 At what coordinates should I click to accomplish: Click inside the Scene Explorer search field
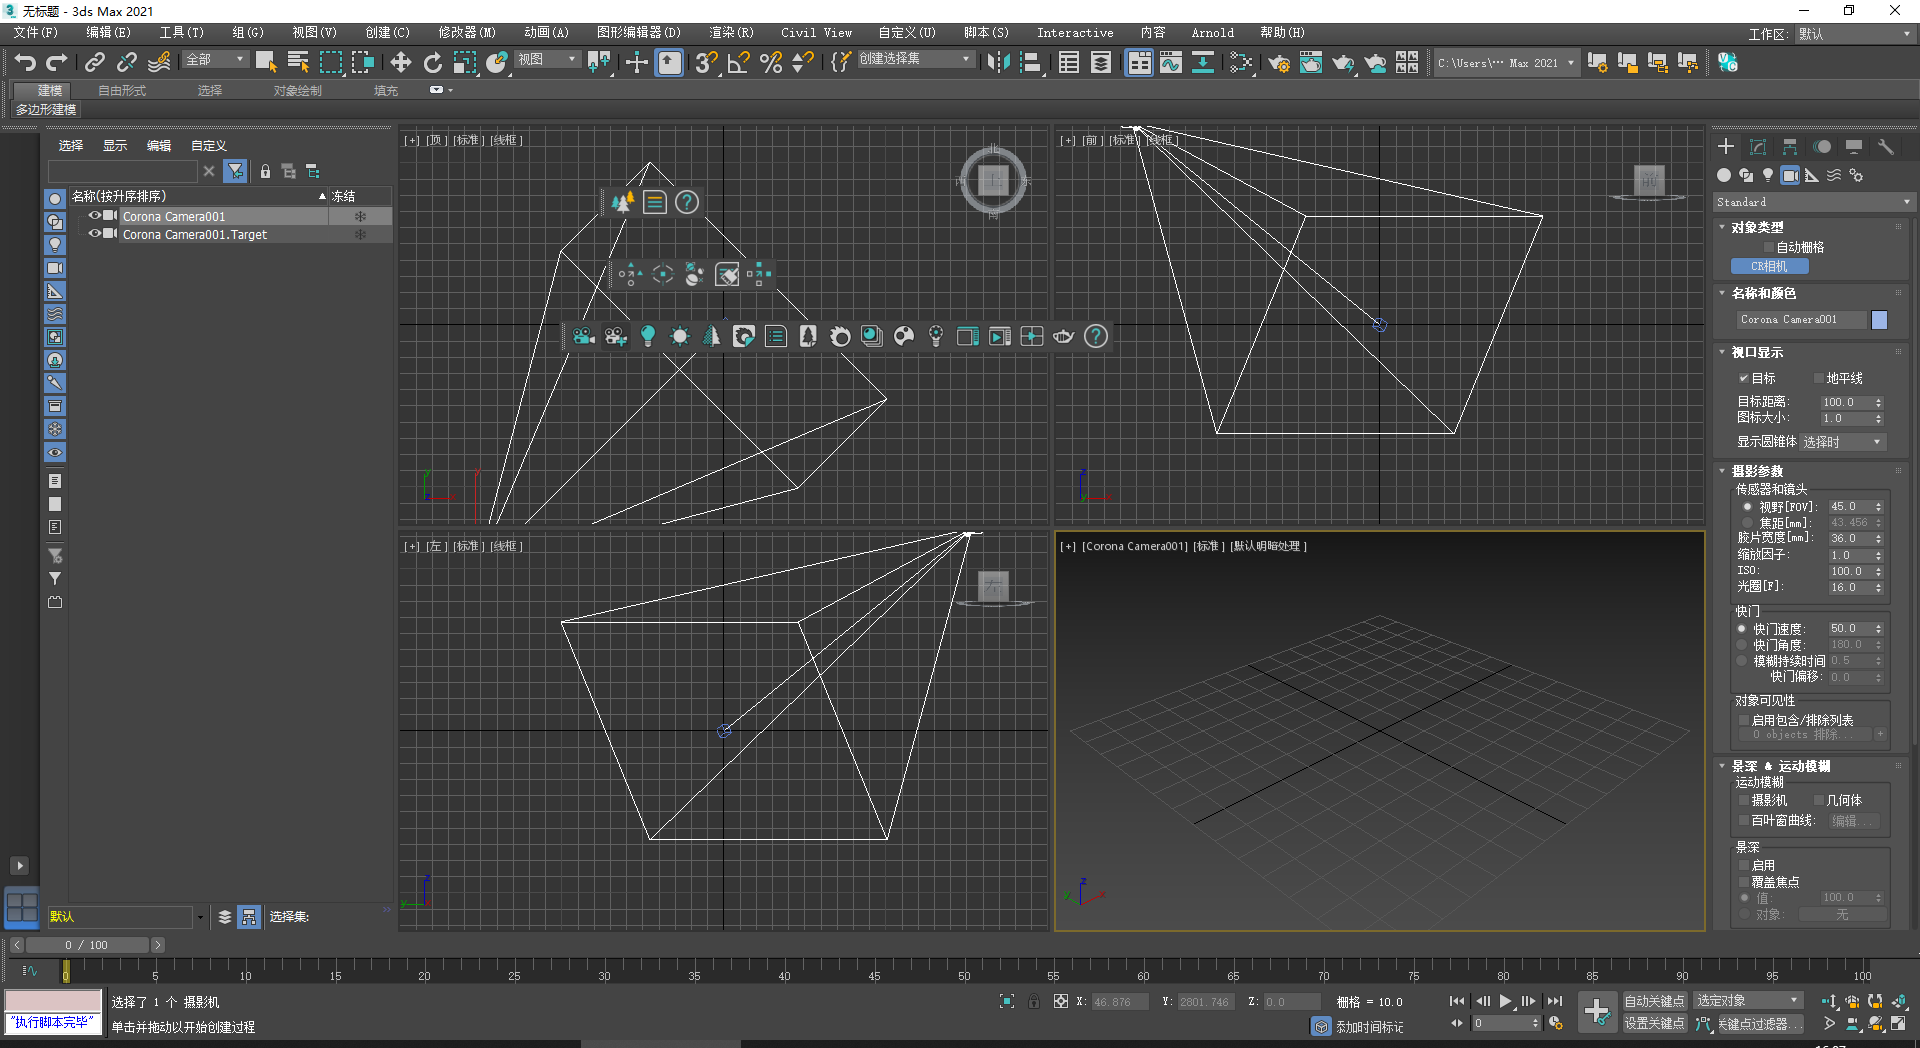tap(120, 171)
